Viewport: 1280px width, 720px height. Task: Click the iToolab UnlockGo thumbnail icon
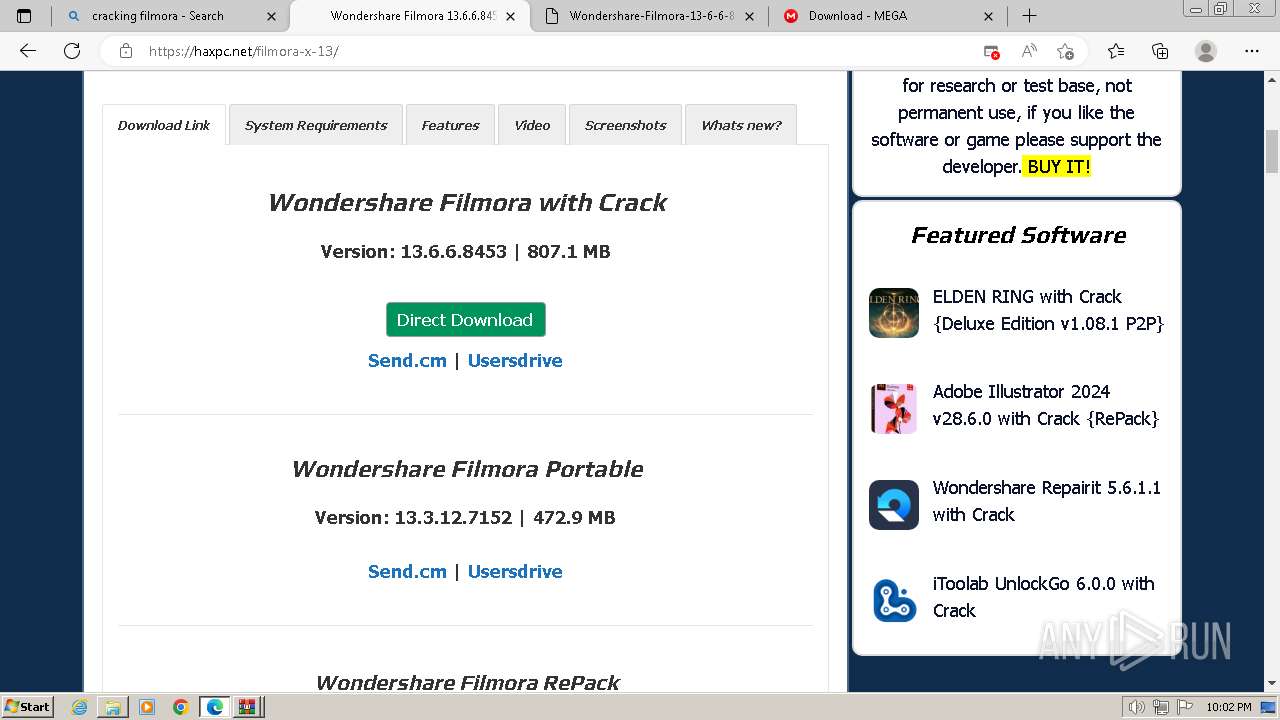click(x=894, y=601)
